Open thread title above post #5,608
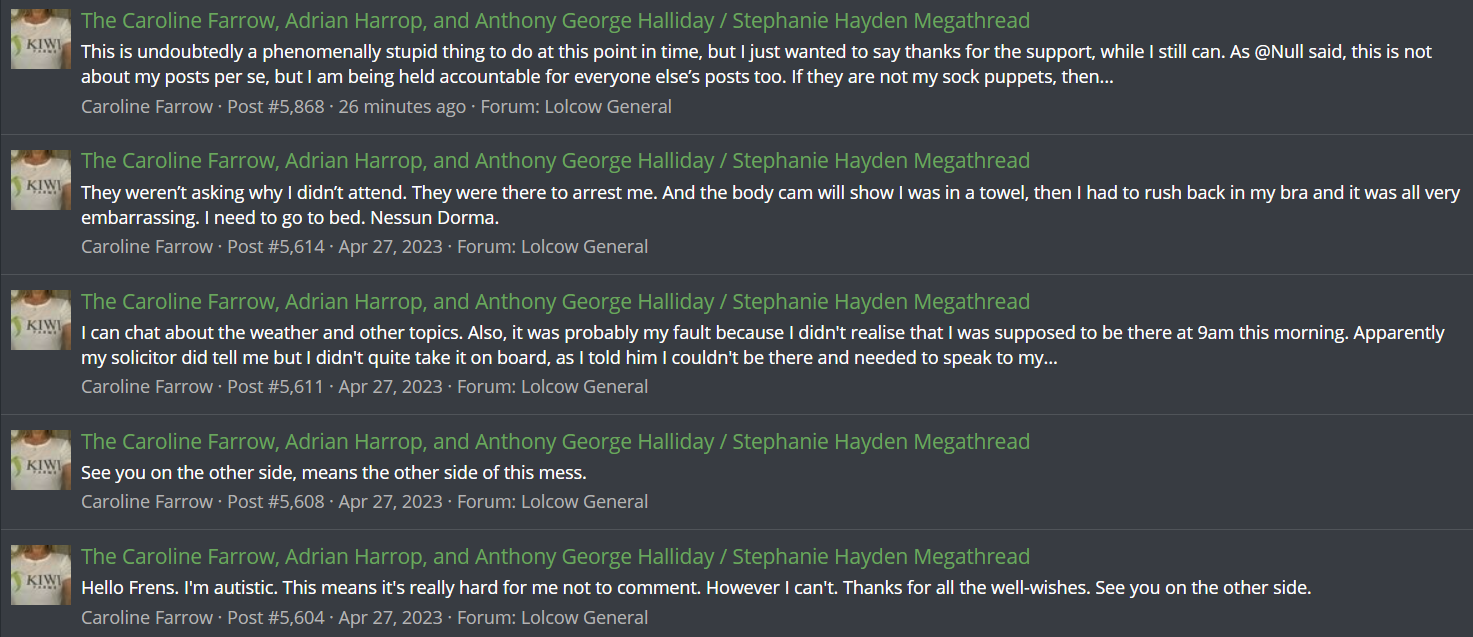This screenshot has width=1473, height=637. pos(555,442)
